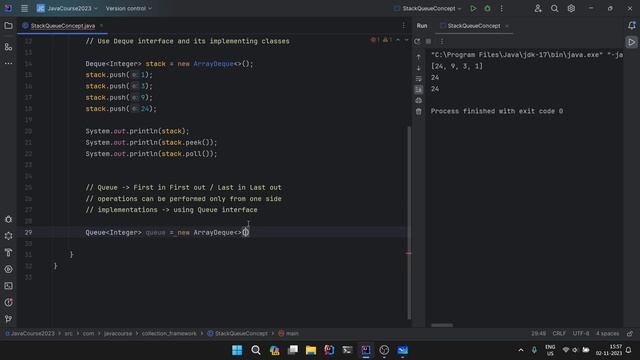
Task: Clear all console output trash icon
Action: 418,111
